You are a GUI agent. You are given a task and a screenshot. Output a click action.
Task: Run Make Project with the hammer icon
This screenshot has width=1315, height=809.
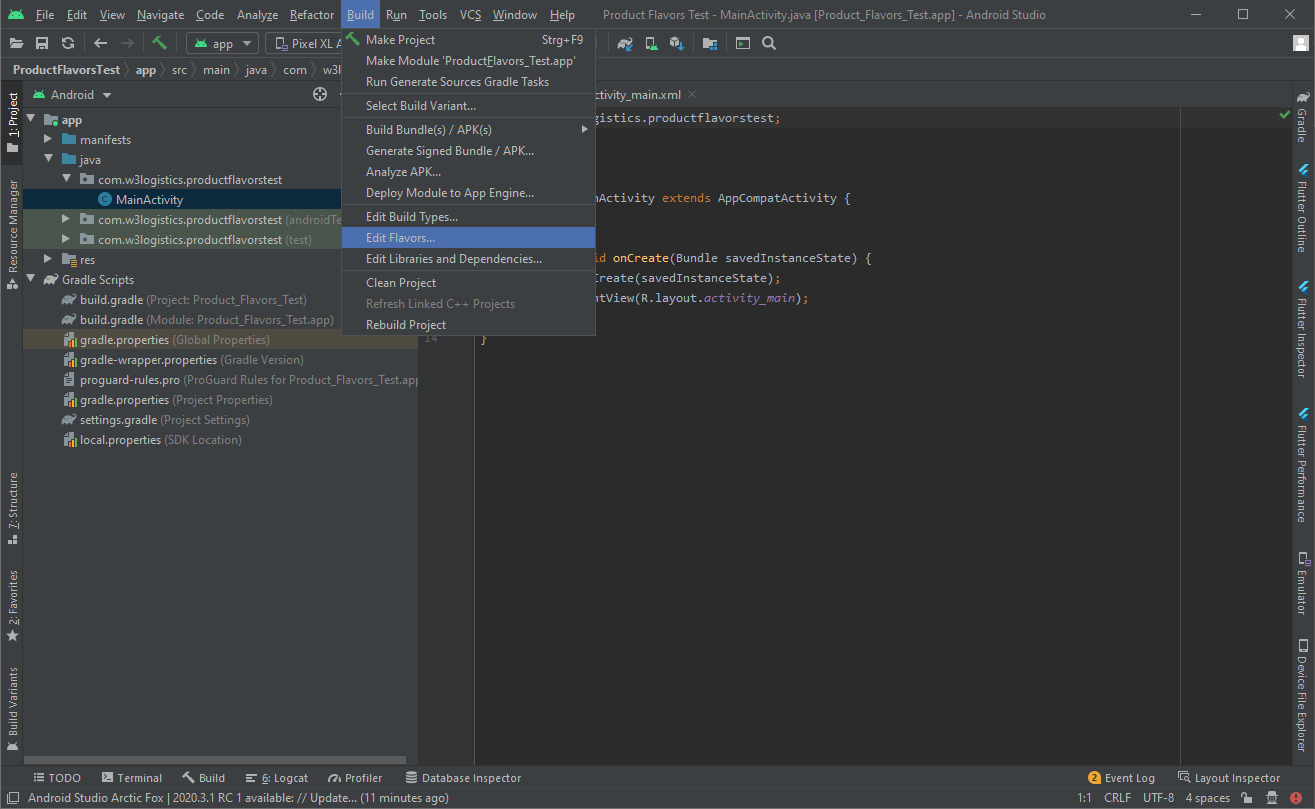(x=160, y=43)
